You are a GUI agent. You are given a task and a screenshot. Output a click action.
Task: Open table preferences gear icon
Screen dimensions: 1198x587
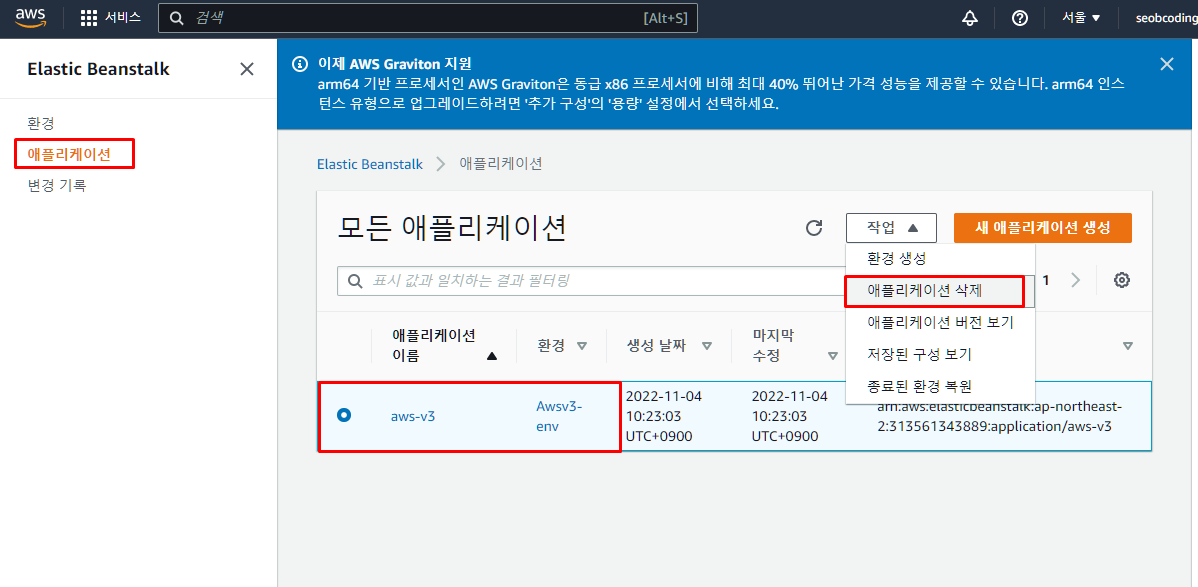[1122, 280]
